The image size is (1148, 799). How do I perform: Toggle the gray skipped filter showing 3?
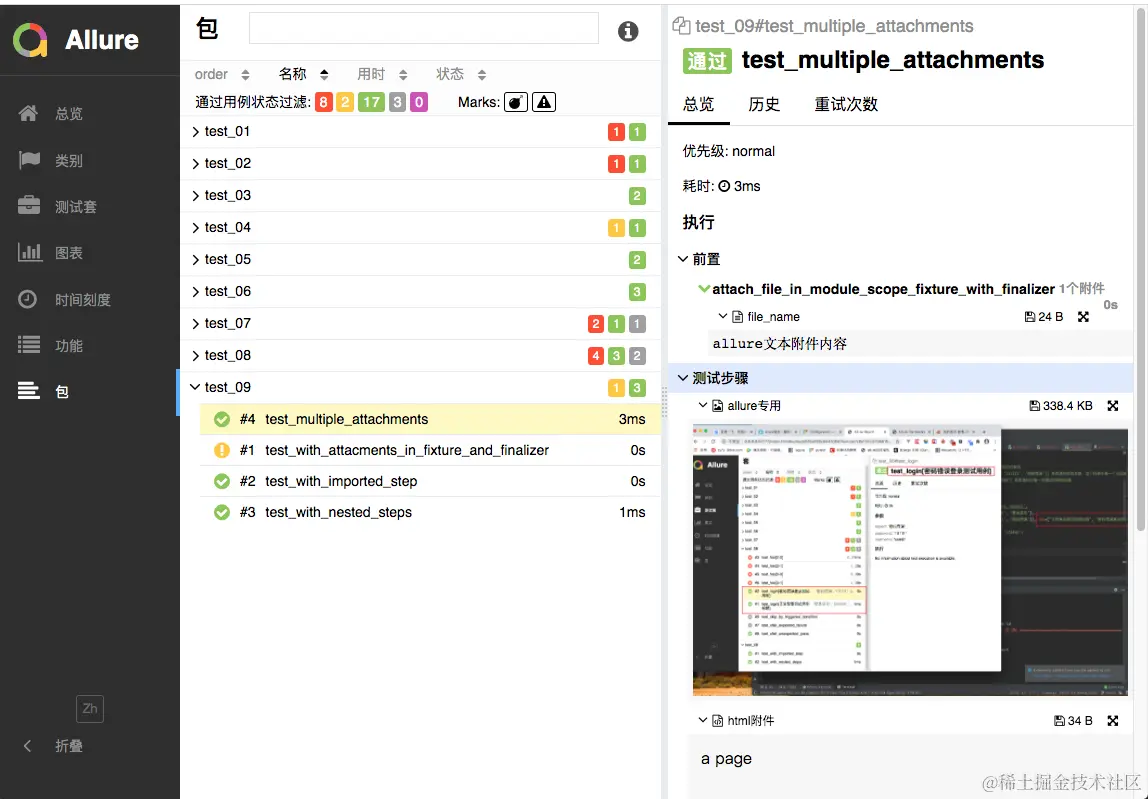pyautogui.click(x=397, y=103)
